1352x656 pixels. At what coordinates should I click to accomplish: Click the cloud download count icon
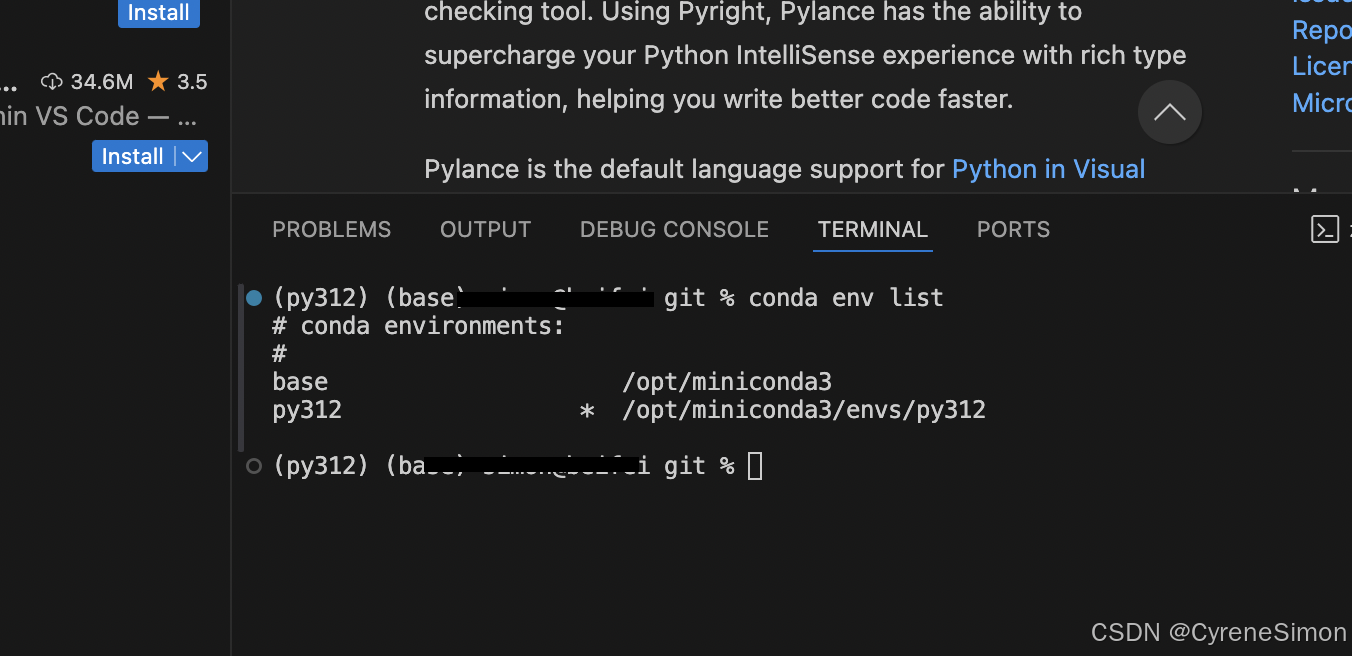[x=51, y=82]
